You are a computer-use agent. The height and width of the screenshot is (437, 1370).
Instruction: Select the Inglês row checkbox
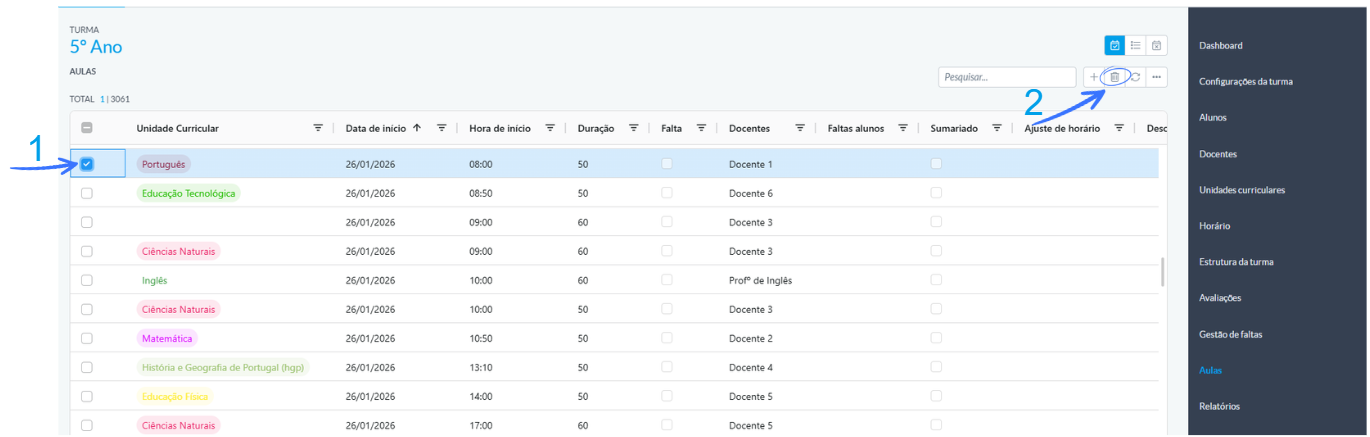click(x=87, y=280)
